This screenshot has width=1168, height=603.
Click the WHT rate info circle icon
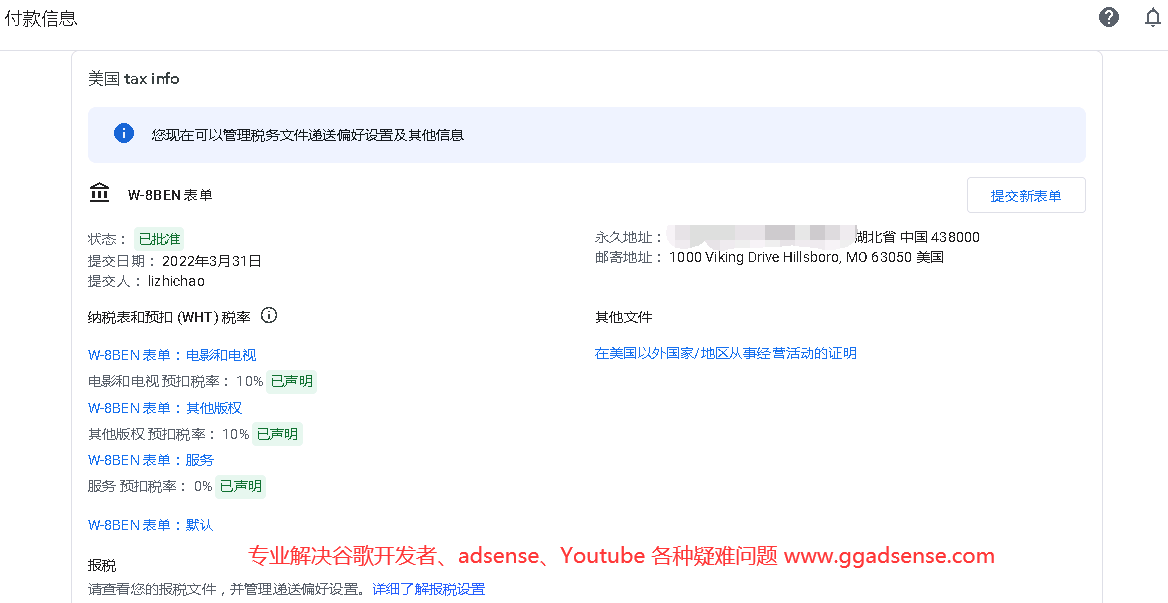[269, 315]
